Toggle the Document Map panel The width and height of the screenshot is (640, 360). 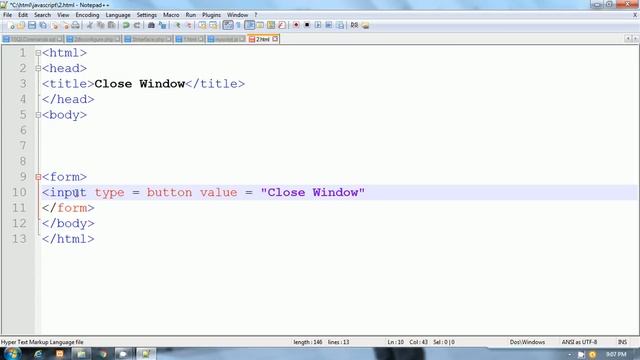point(271,25)
